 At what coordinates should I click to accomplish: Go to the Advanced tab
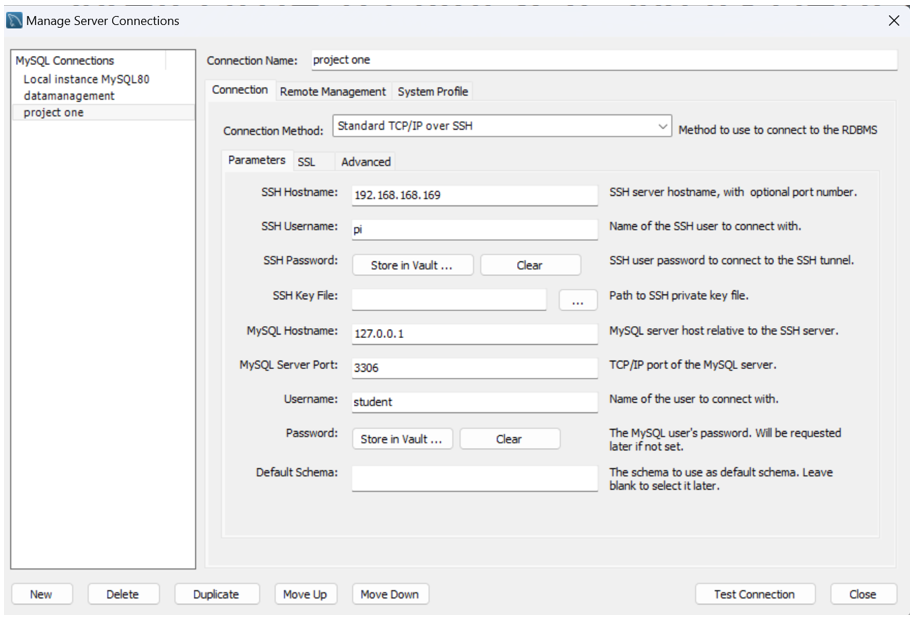point(365,162)
